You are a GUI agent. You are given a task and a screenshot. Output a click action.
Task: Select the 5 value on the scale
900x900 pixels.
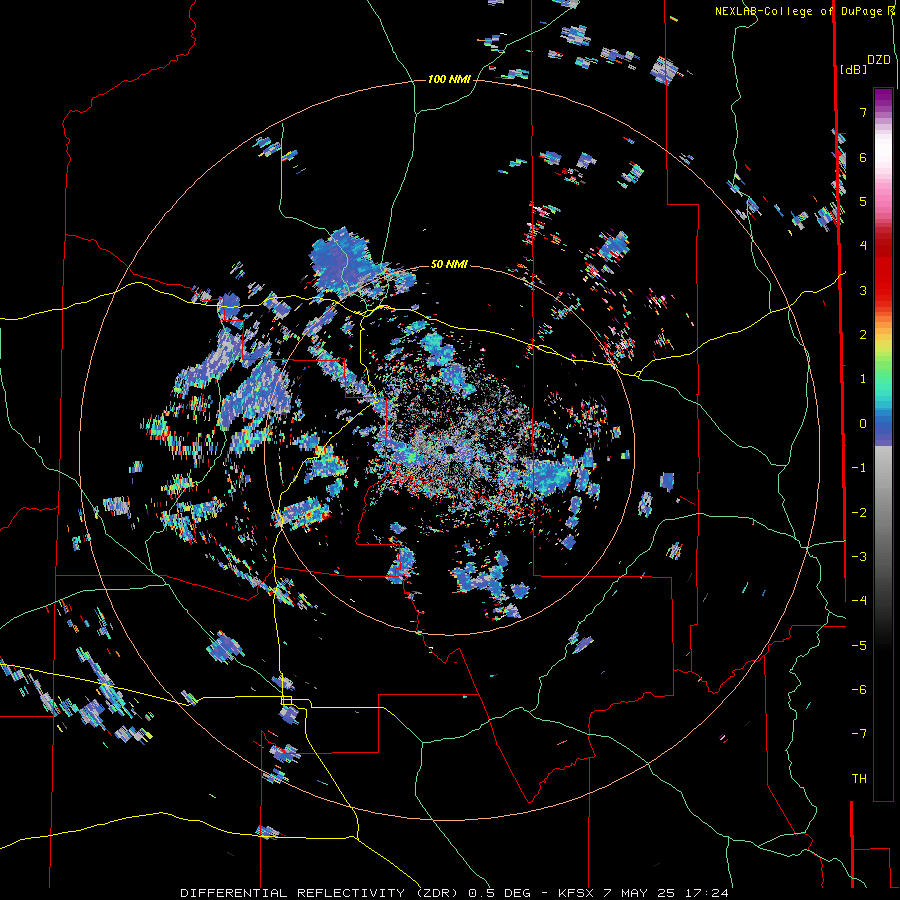click(x=863, y=201)
